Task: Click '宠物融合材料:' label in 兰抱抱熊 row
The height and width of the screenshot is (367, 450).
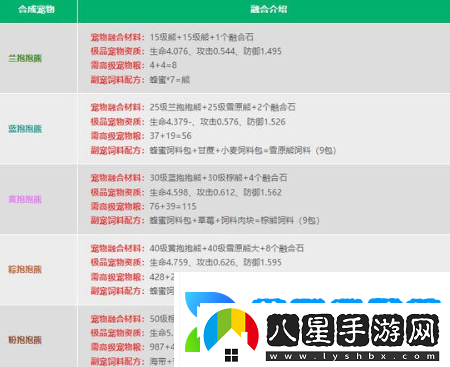Action: [118, 37]
